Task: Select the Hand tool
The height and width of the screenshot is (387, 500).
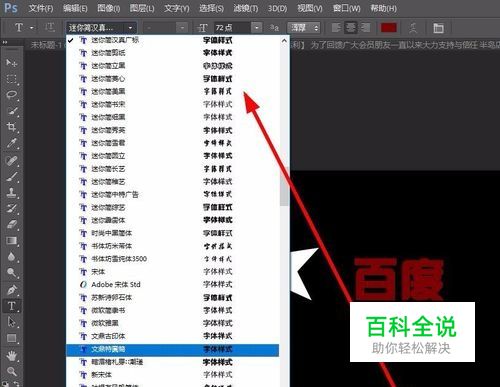Action: (x=11, y=356)
